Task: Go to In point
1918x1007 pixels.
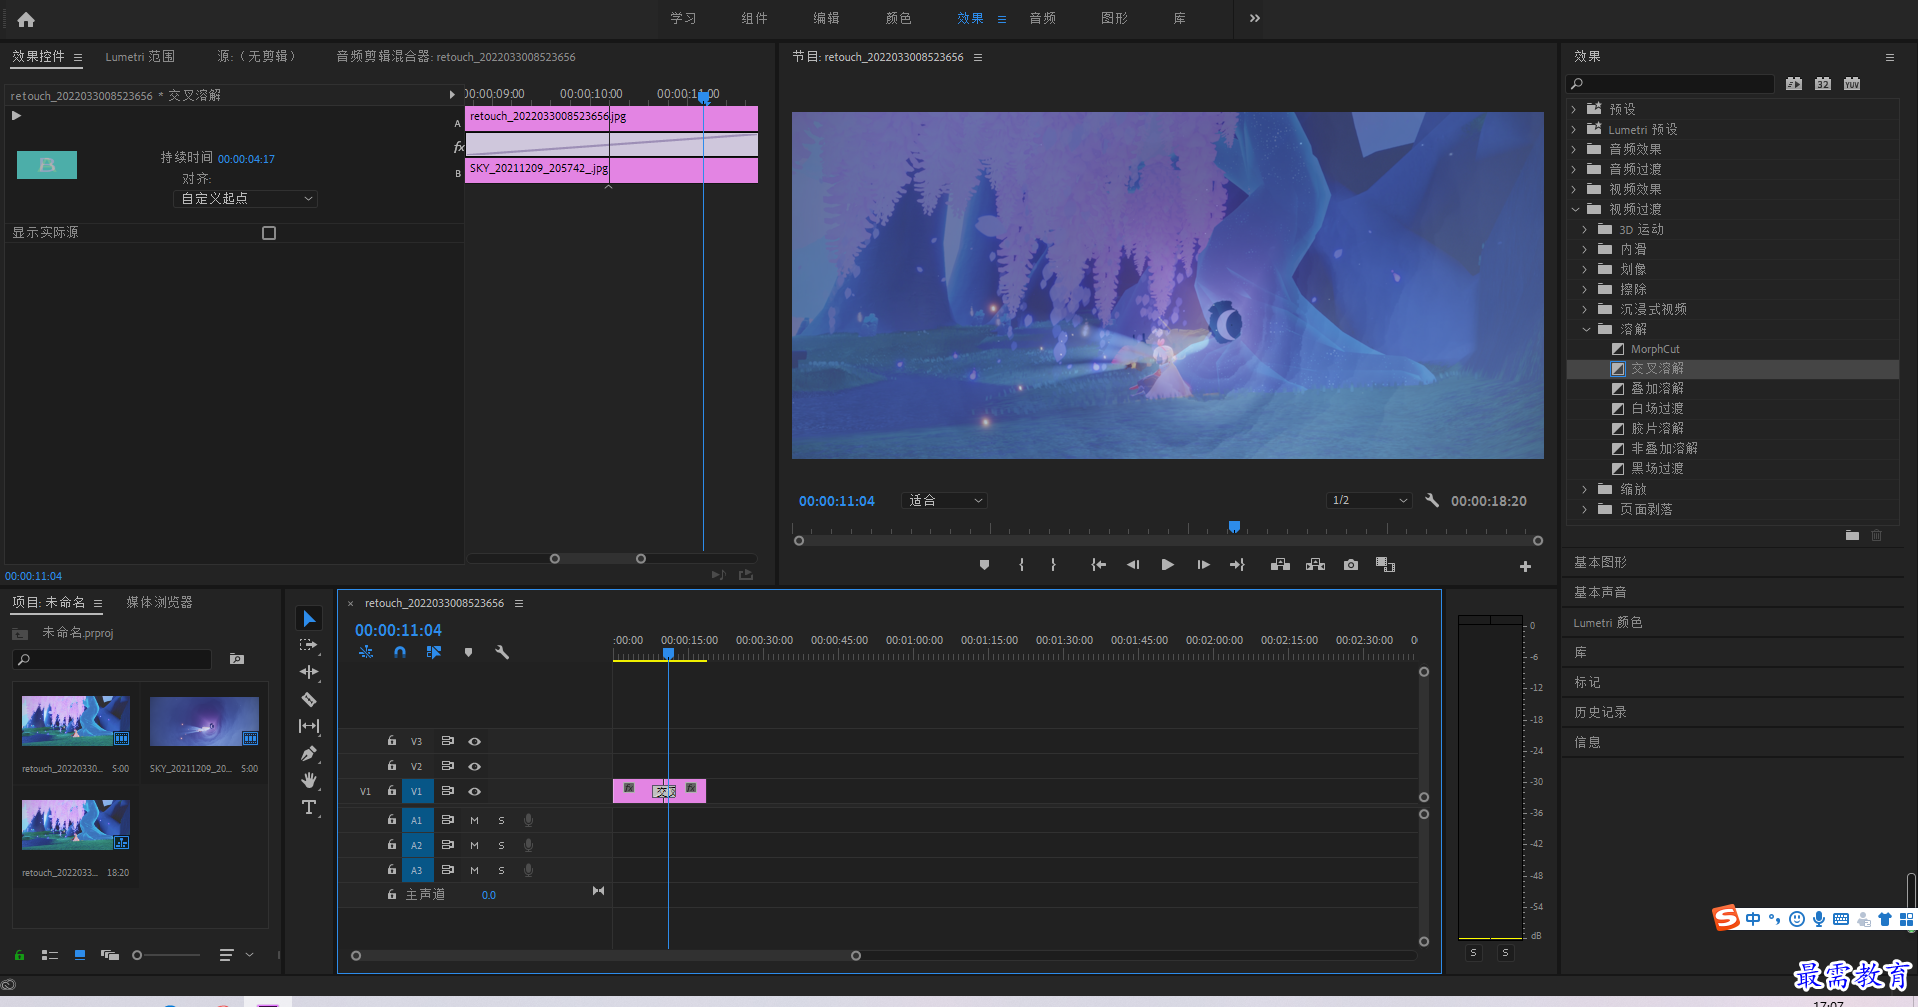Action: click(x=1098, y=565)
